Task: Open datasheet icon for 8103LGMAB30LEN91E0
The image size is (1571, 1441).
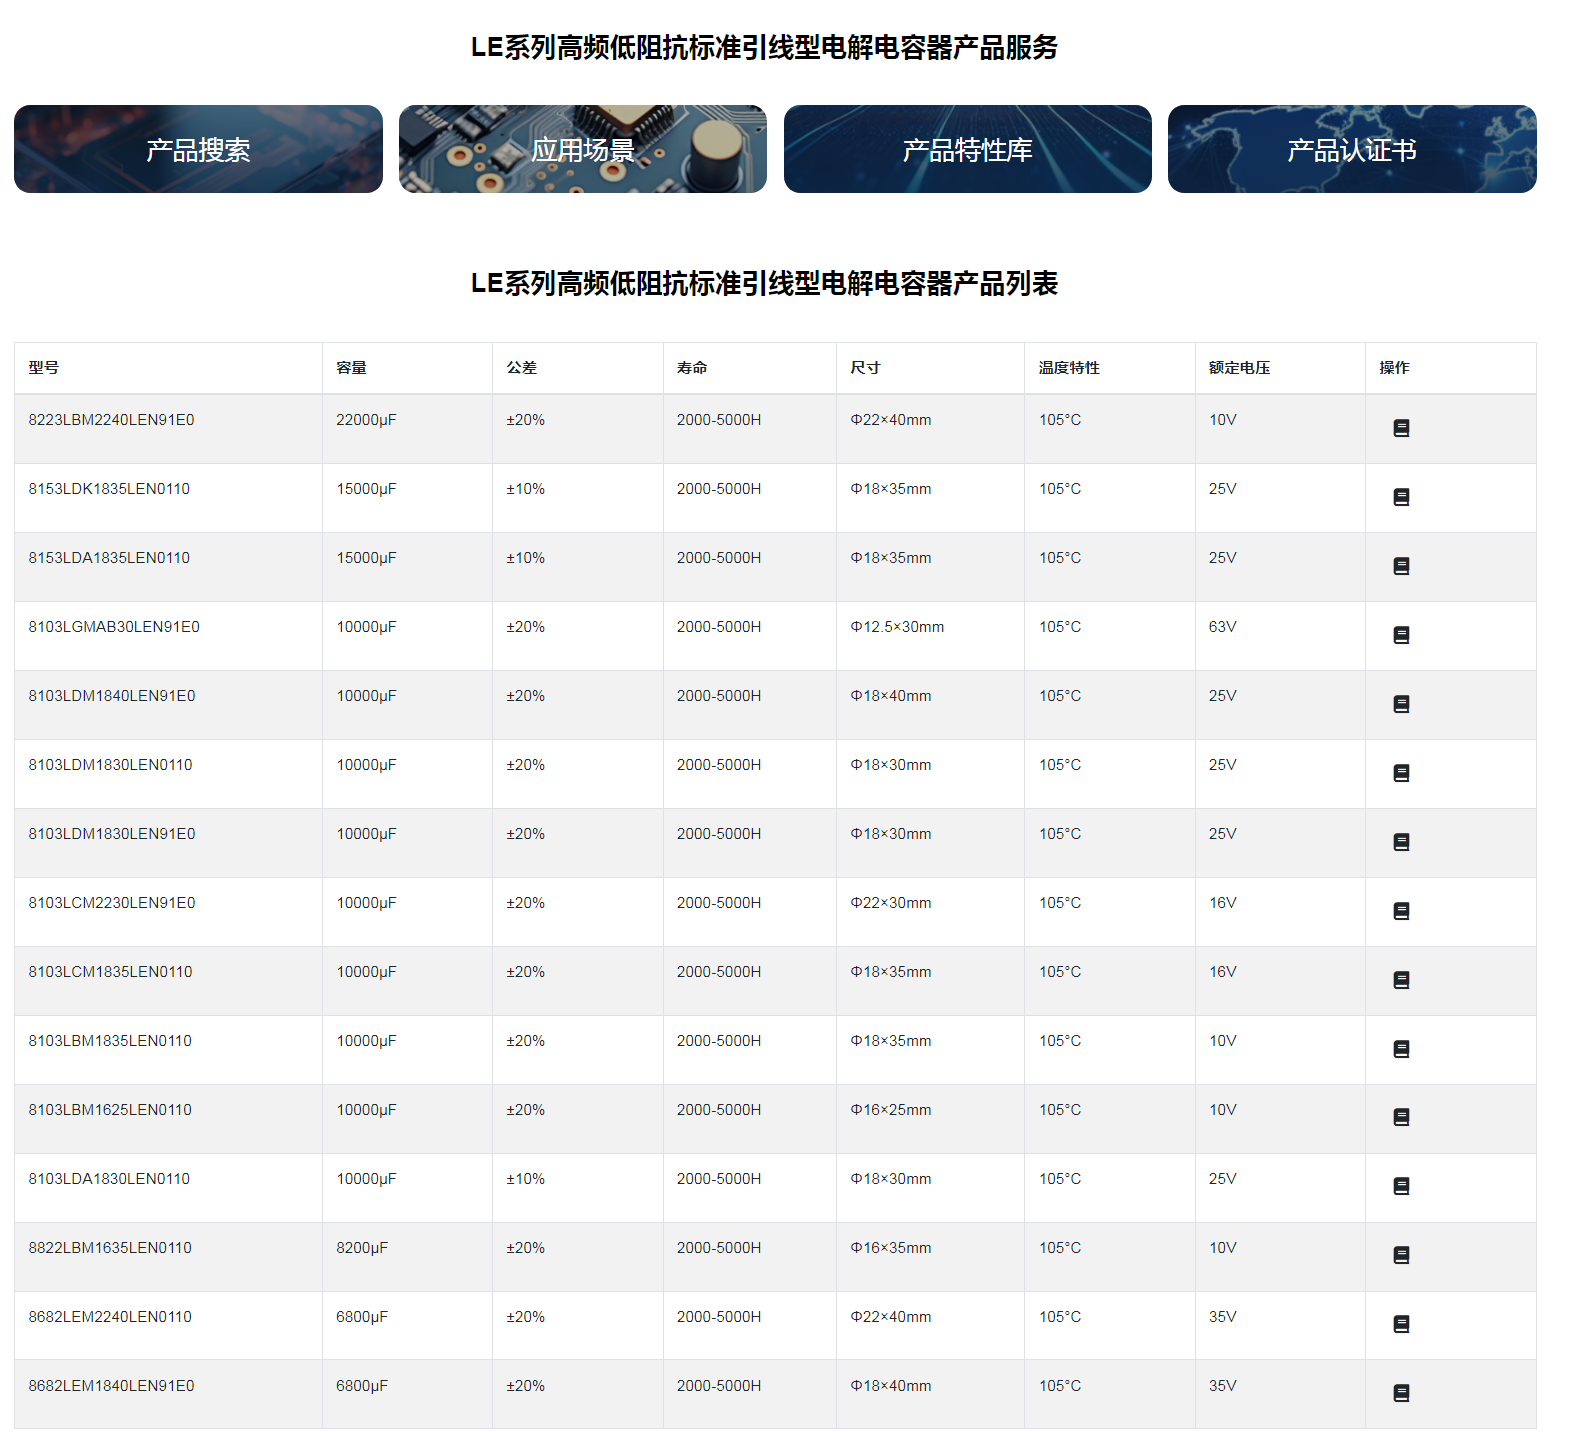Action: coord(1401,635)
